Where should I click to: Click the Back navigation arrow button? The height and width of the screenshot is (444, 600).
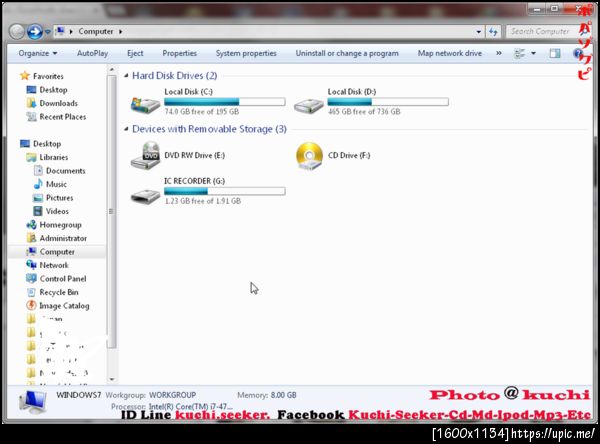tap(17, 32)
